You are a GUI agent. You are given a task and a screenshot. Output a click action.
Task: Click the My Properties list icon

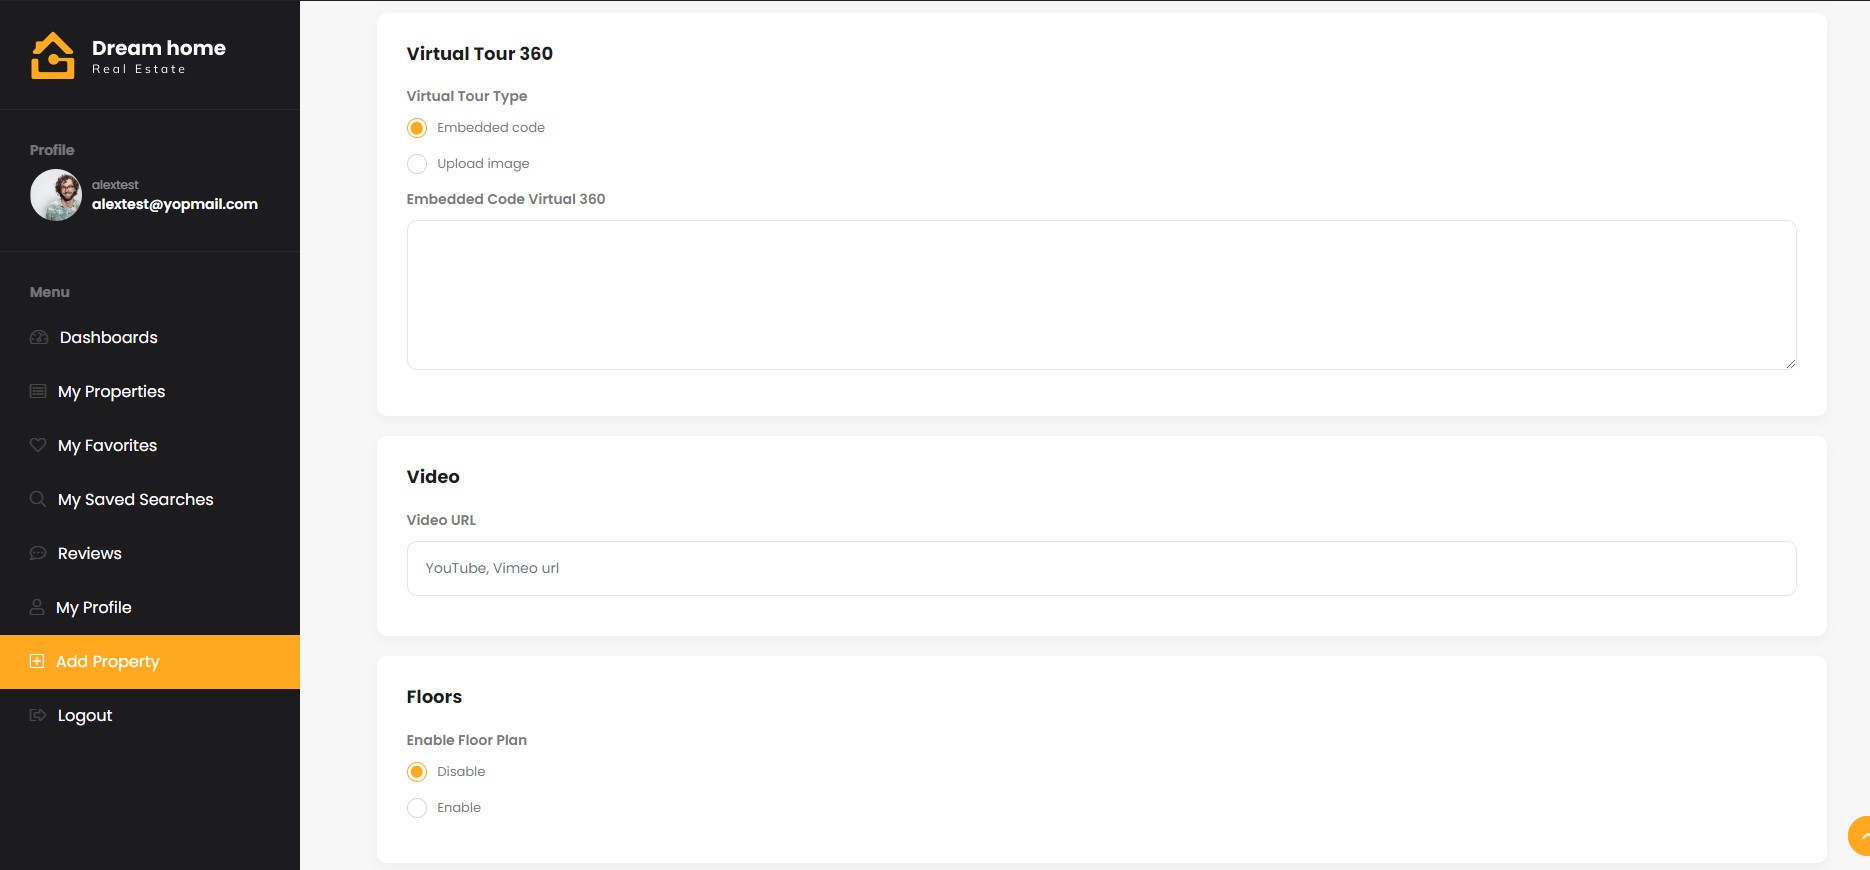[38, 391]
